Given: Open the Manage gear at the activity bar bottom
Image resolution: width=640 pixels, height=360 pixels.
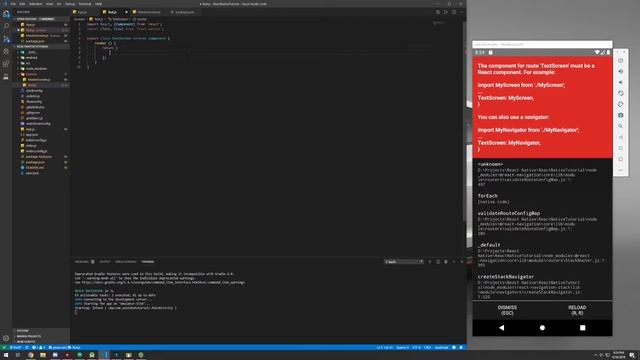Looking at the screenshot, I should coord(6,338).
